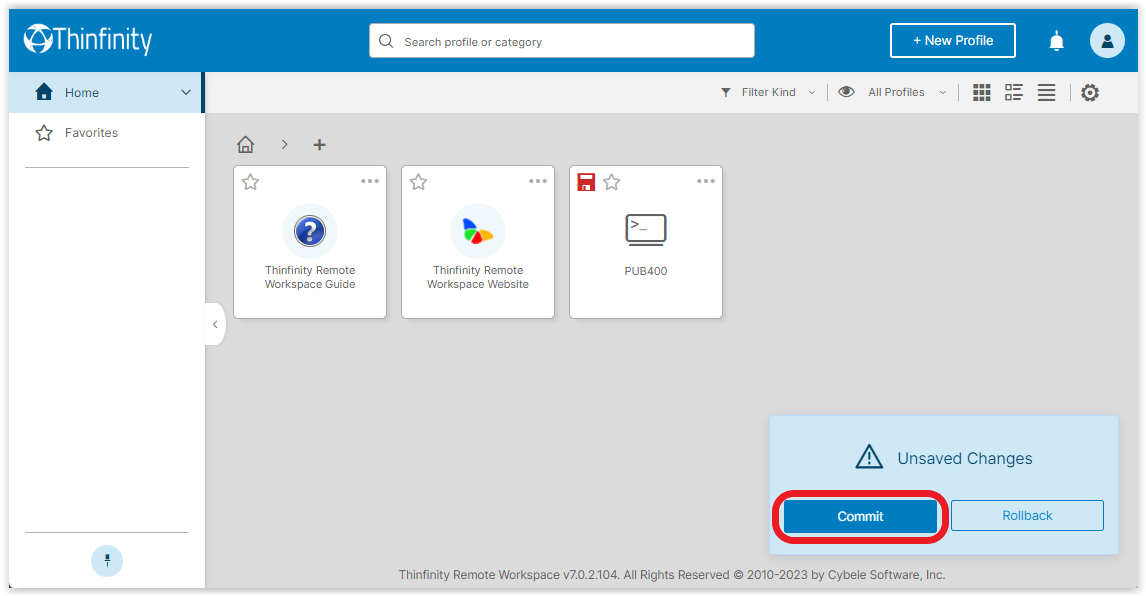Image resolution: width=1146 pixels, height=596 pixels.
Task: Toggle the eye visibility icon
Action: pyautogui.click(x=846, y=92)
